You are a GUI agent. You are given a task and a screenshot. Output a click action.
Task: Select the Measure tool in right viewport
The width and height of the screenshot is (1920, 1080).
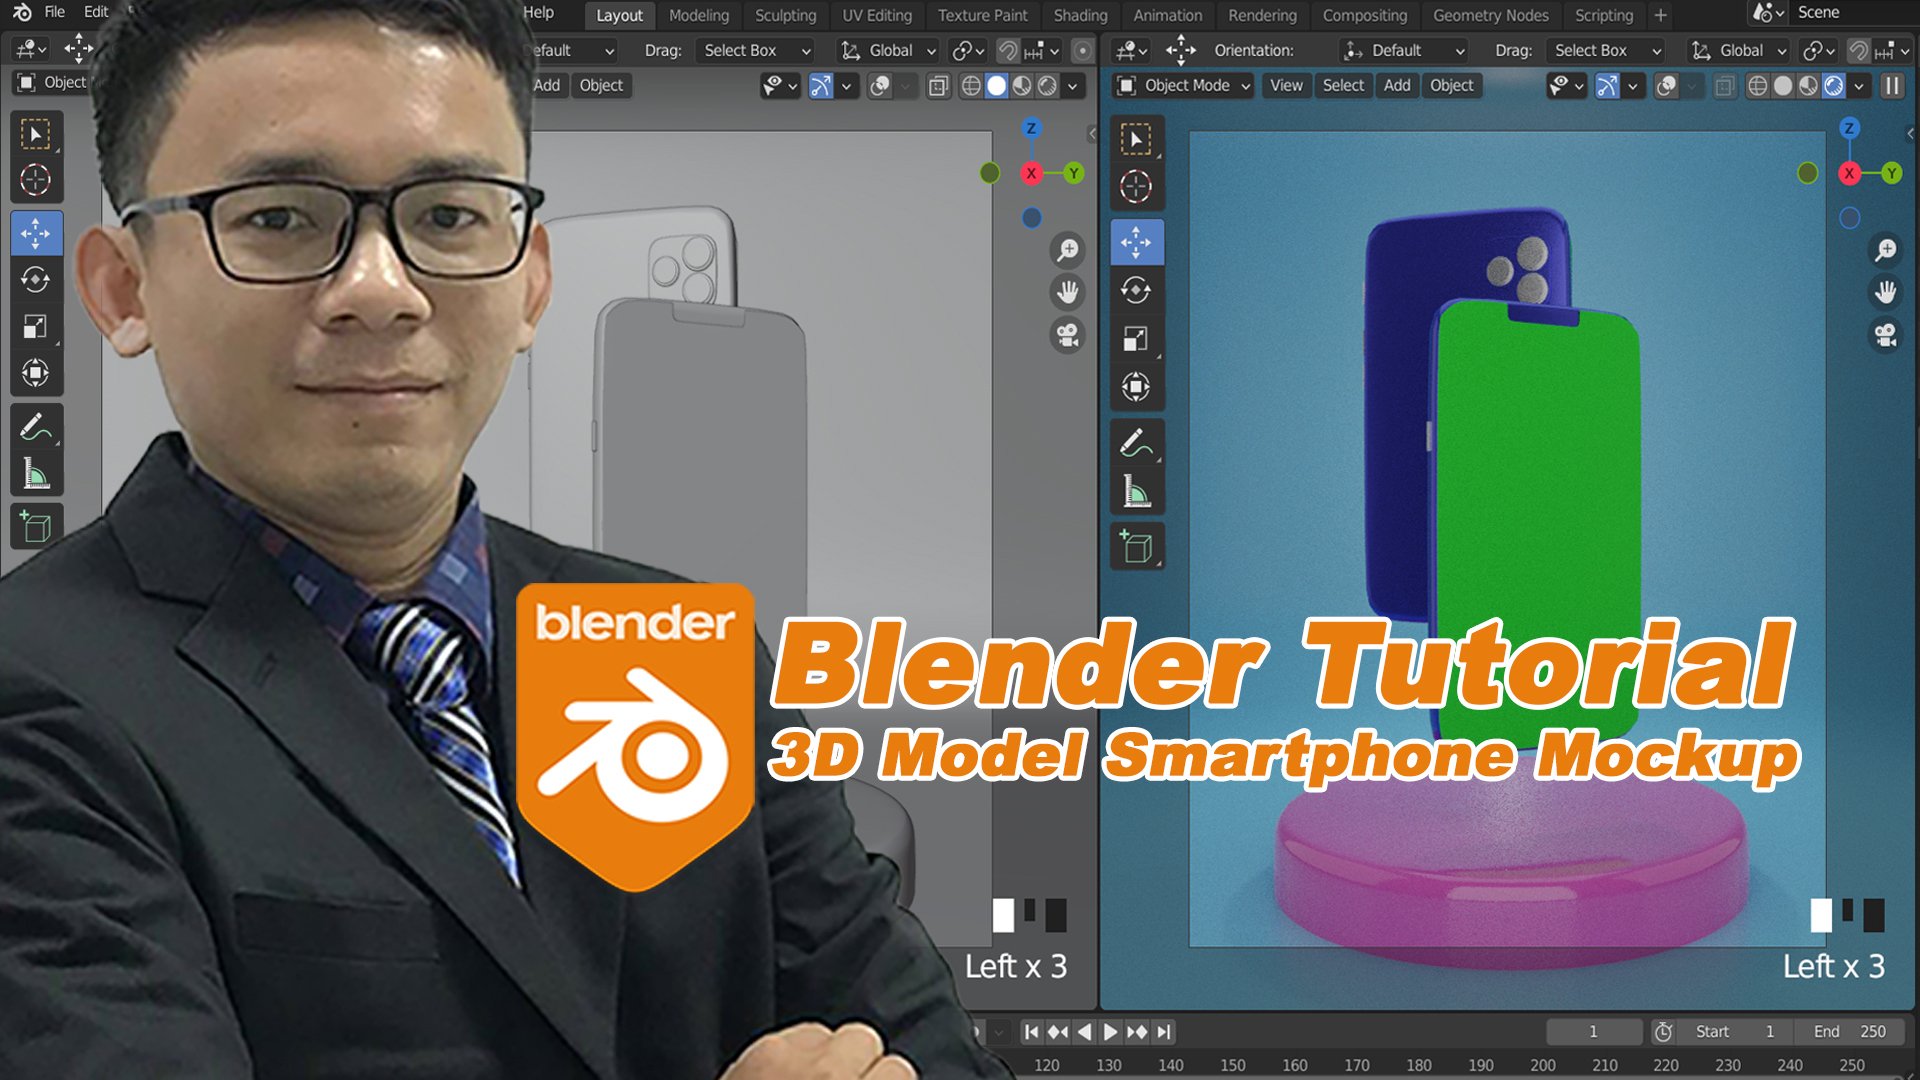point(1136,491)
